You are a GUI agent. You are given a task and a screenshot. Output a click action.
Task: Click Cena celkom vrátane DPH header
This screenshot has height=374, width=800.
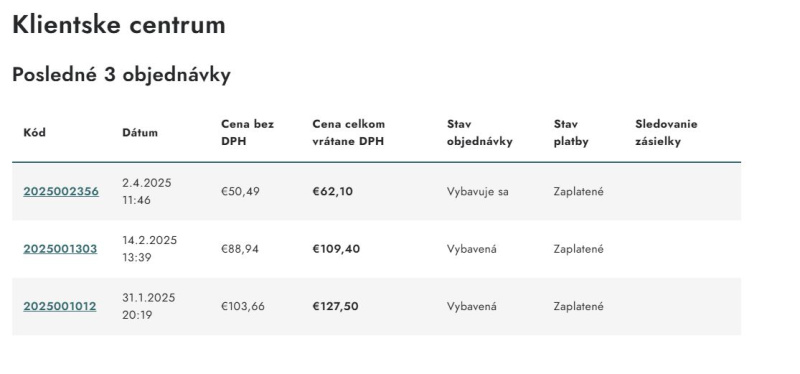coord(348,133)
